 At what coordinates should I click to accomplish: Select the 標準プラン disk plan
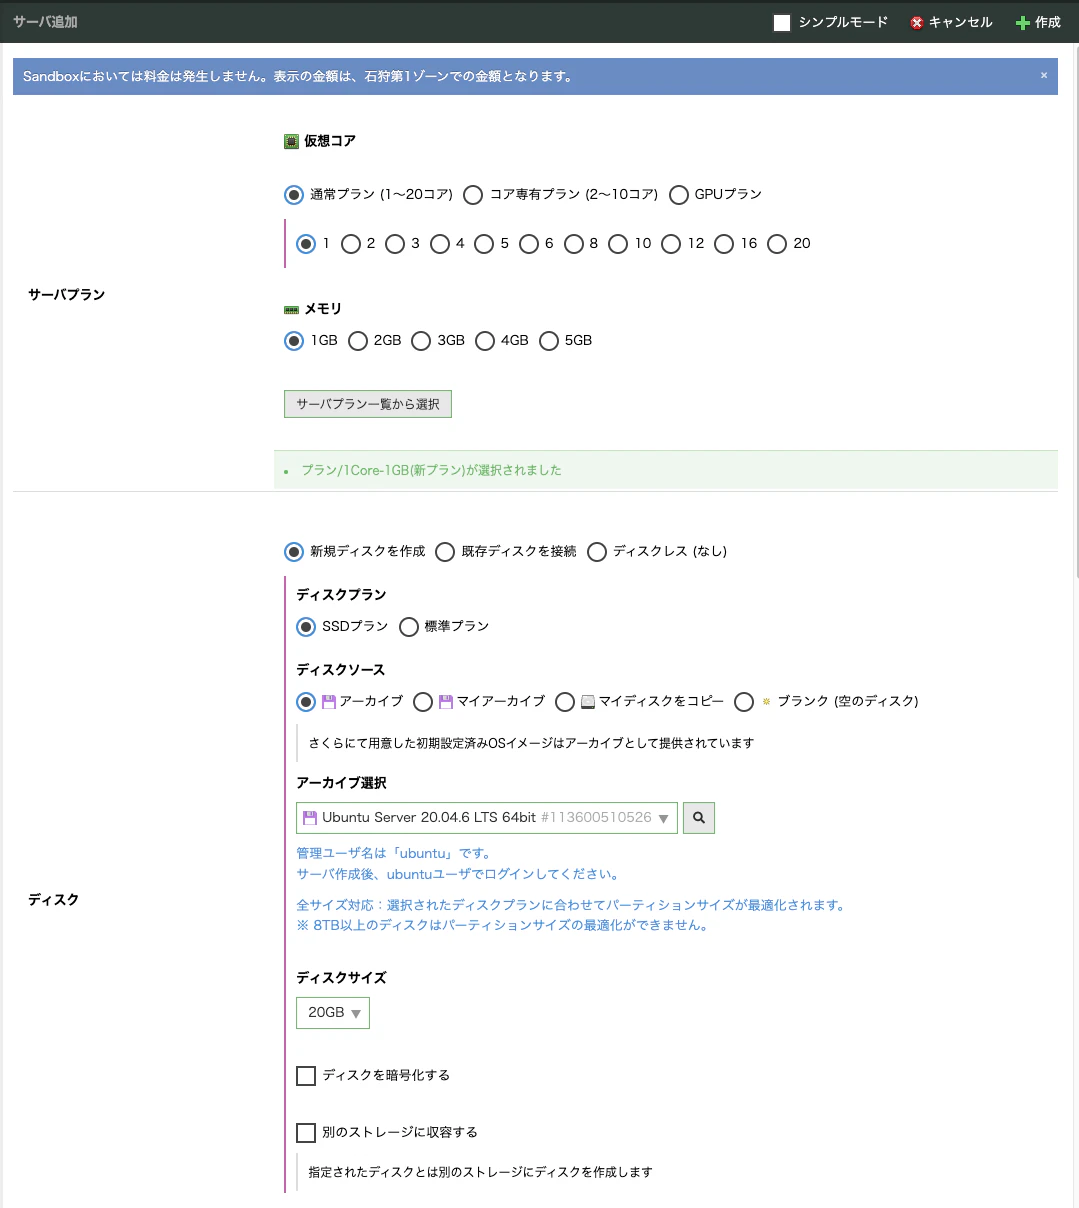pyautogui.click(x=409, y=626)
